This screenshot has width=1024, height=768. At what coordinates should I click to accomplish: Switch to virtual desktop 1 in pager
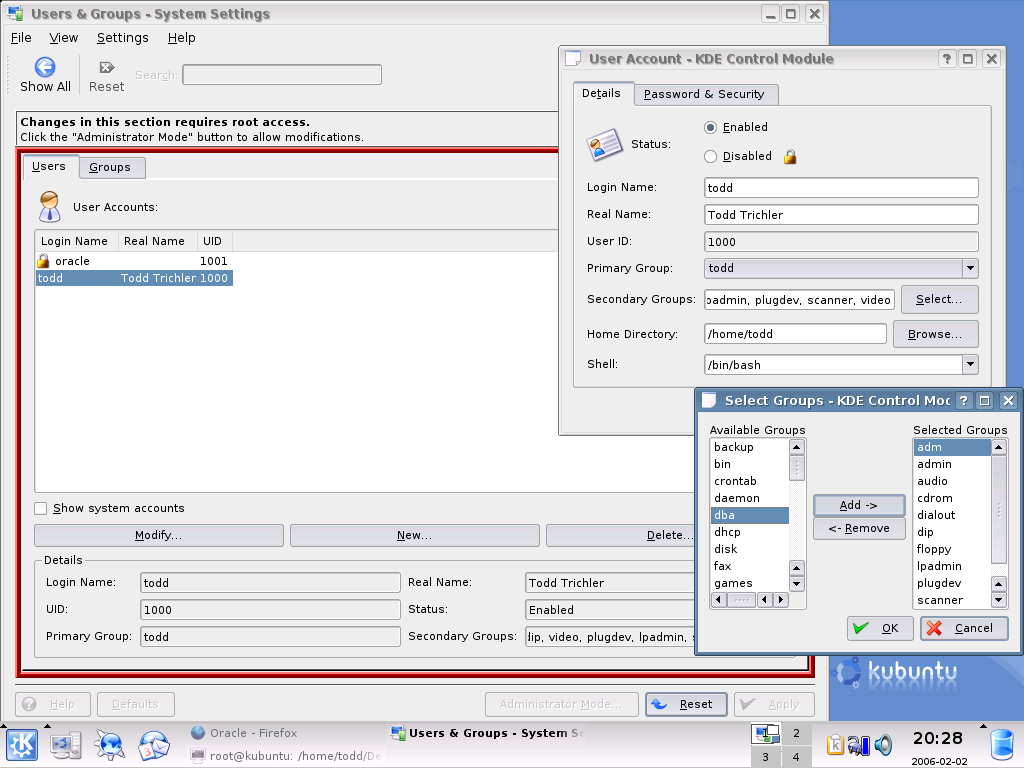coord(765,733)
